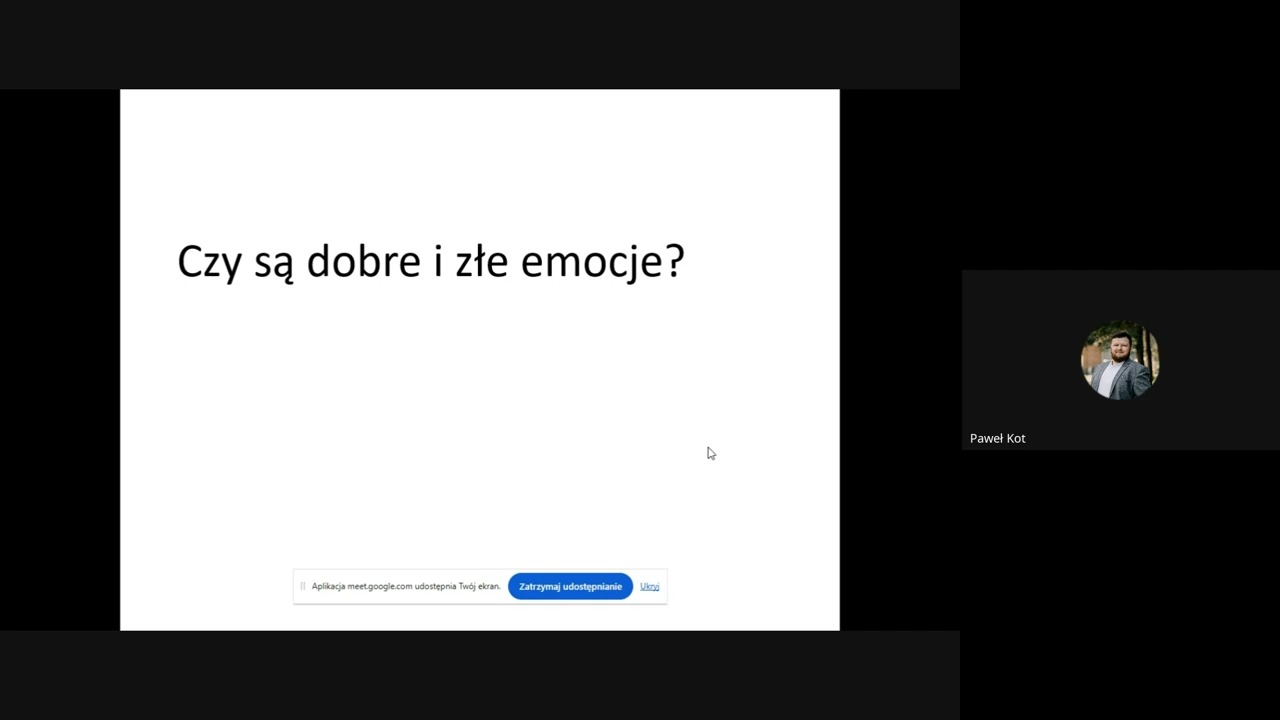Viewport: 1280px width, 720px height.
Task: Click the word 'dobre' in the slide heading
Action: point(363,262)
